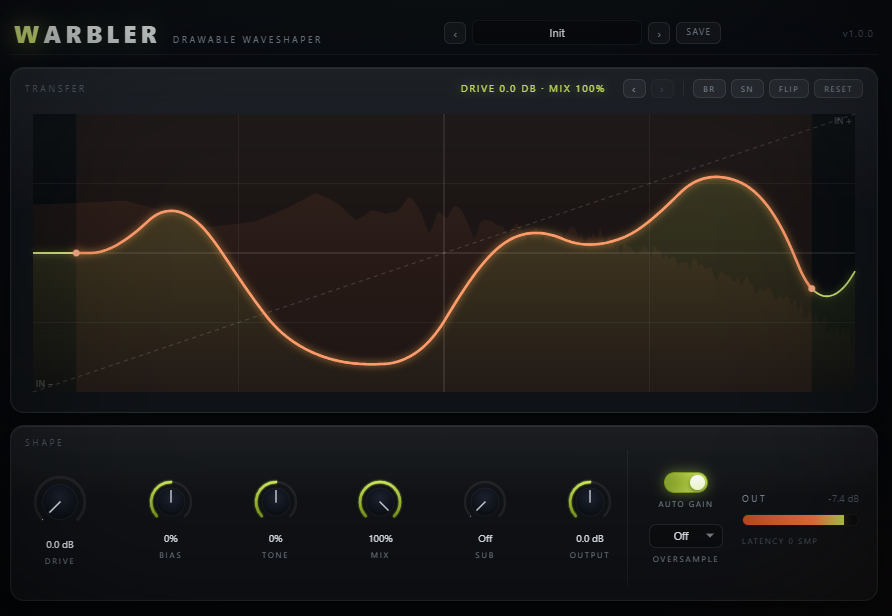Image resolution: width=892 pixels, height=616 pixels.
Task: Open the Oversample dropdown
Action: (x=685, y=536)
